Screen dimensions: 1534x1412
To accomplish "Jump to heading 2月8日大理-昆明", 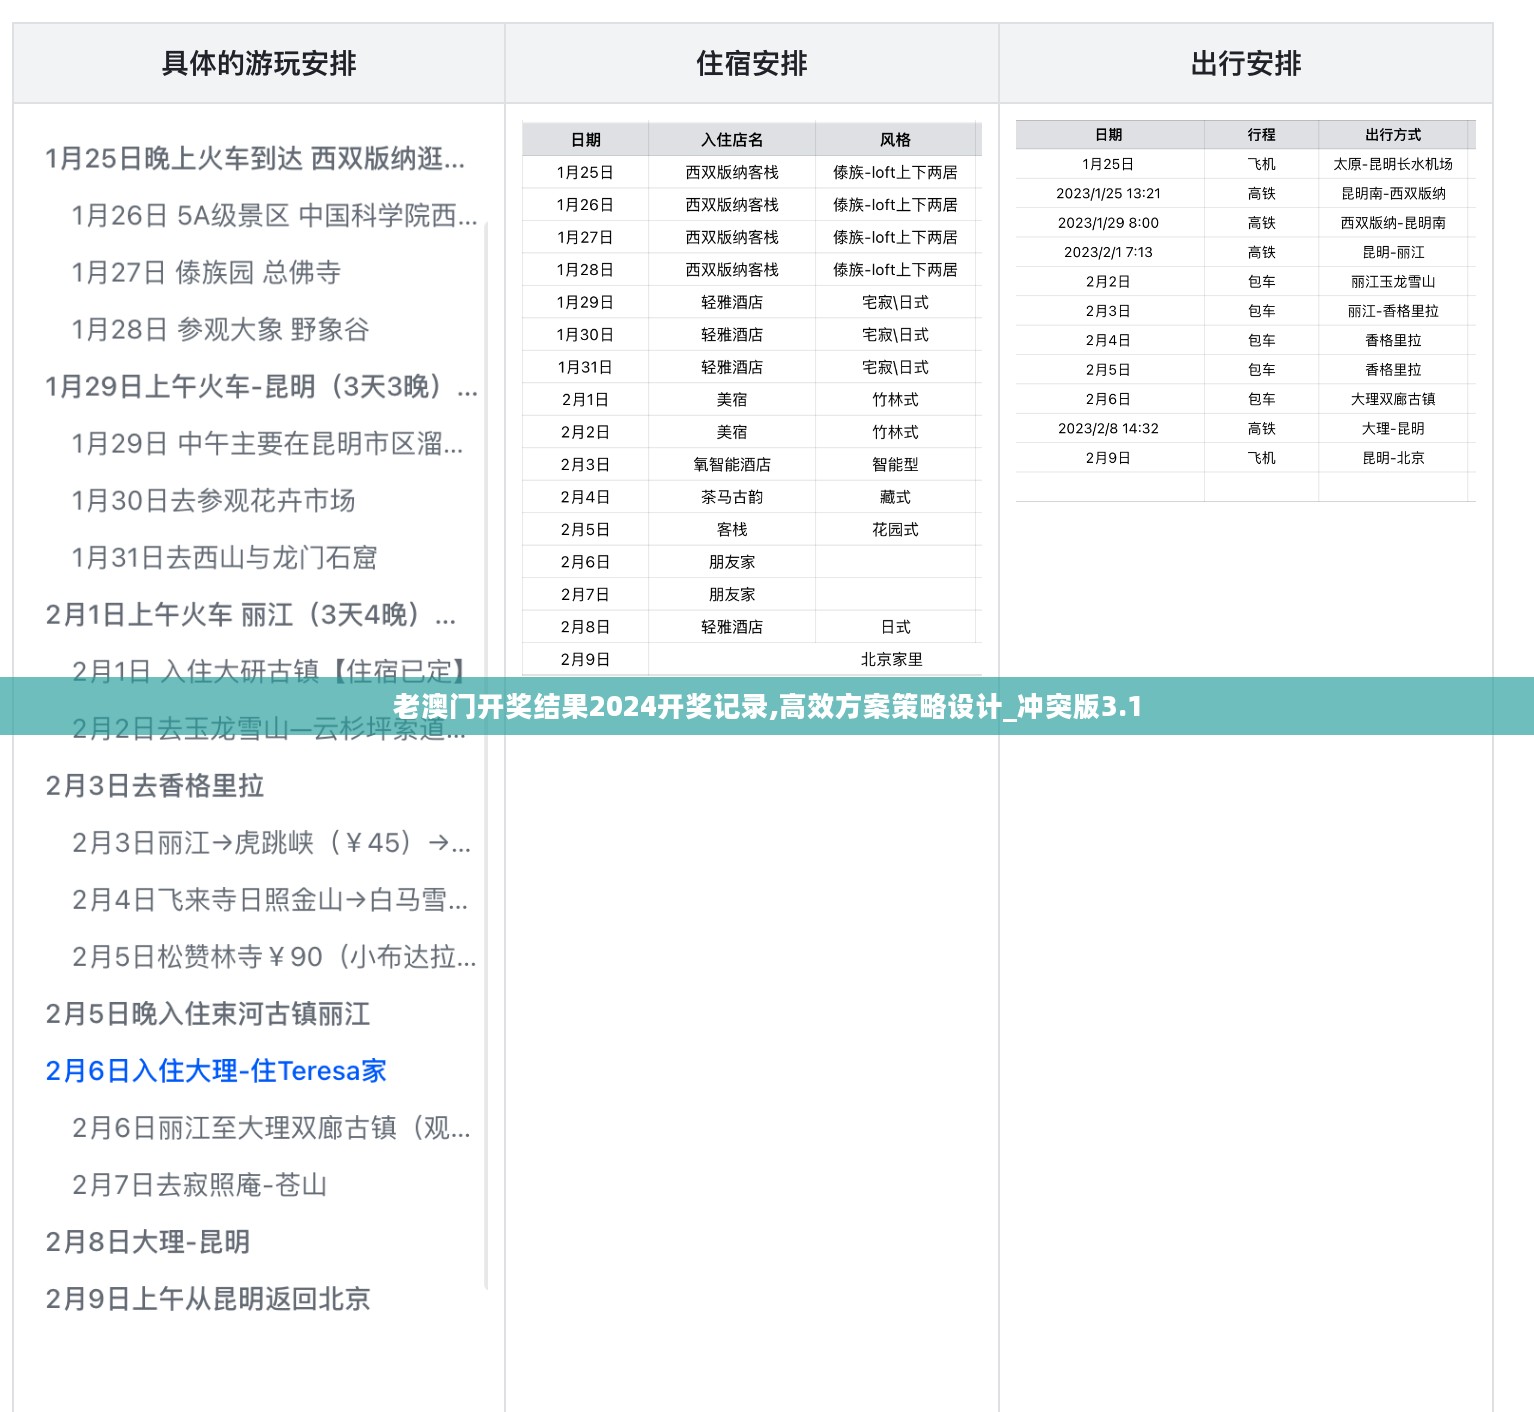I will tap(148, 1241).
